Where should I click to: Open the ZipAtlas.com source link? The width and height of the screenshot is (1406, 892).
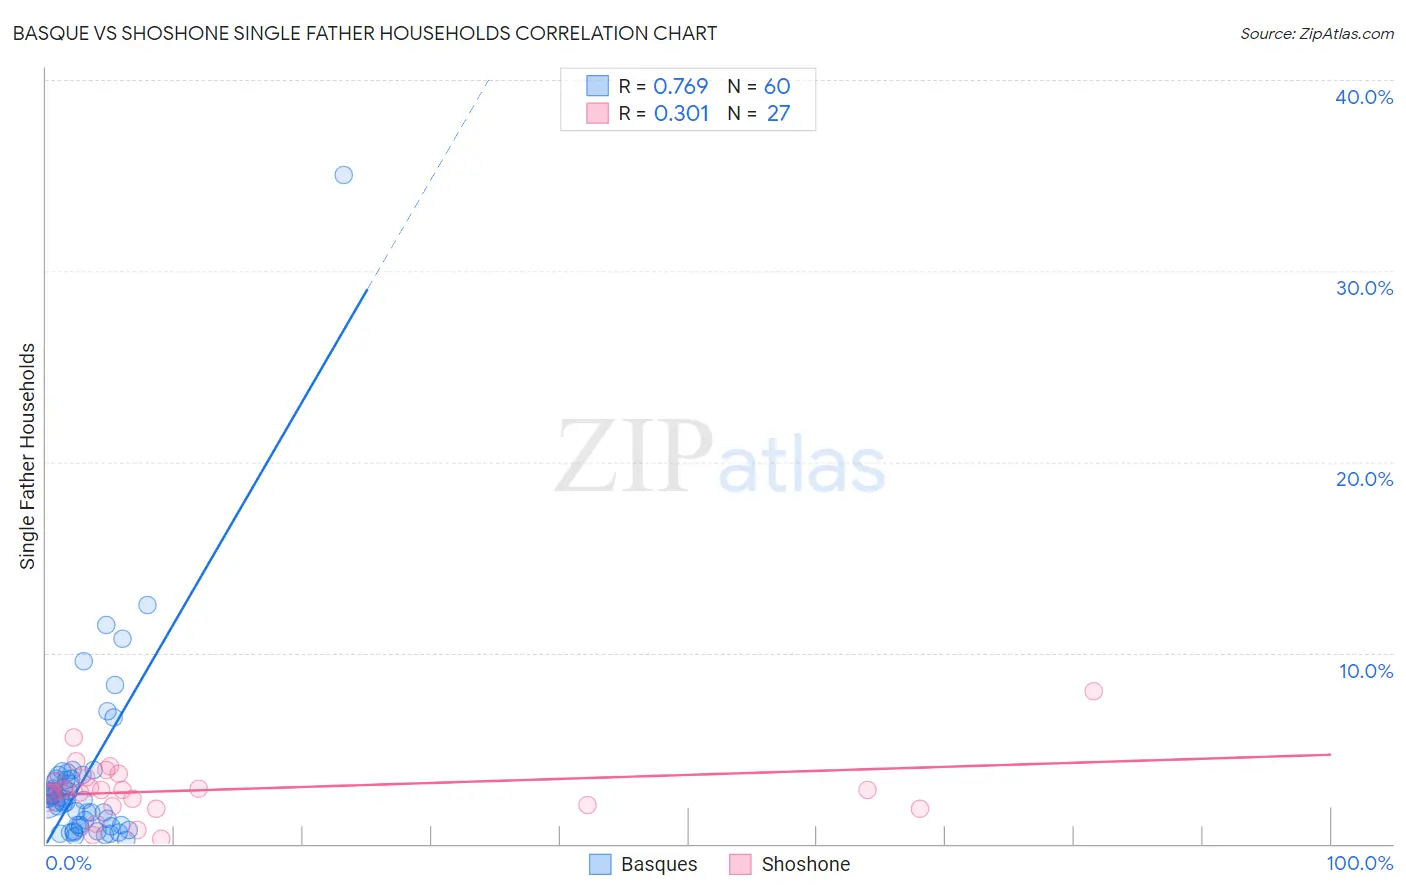click(x=1317, y=33)
